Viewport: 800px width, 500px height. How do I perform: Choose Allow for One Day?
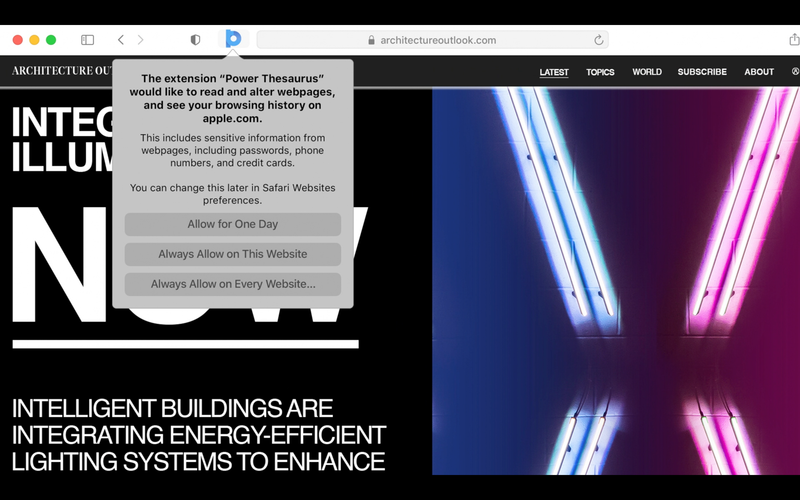pos(232,224)
